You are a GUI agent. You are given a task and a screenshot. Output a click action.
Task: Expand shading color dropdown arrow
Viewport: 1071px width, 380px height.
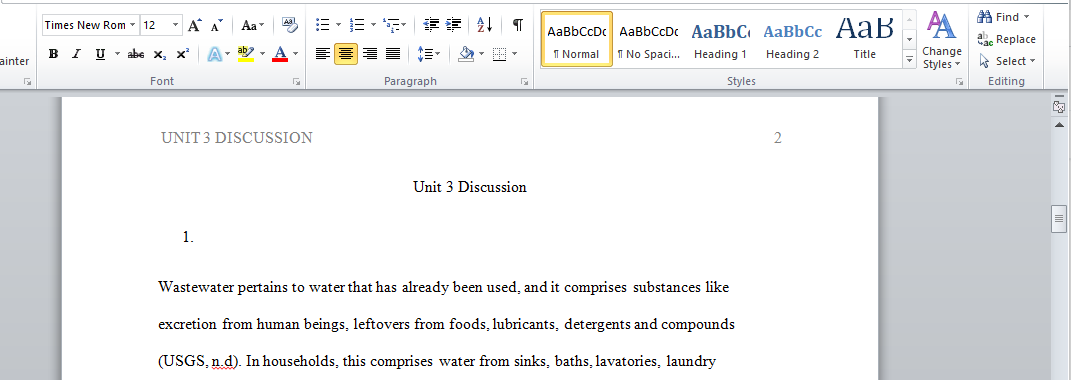[x=481, y=54]
